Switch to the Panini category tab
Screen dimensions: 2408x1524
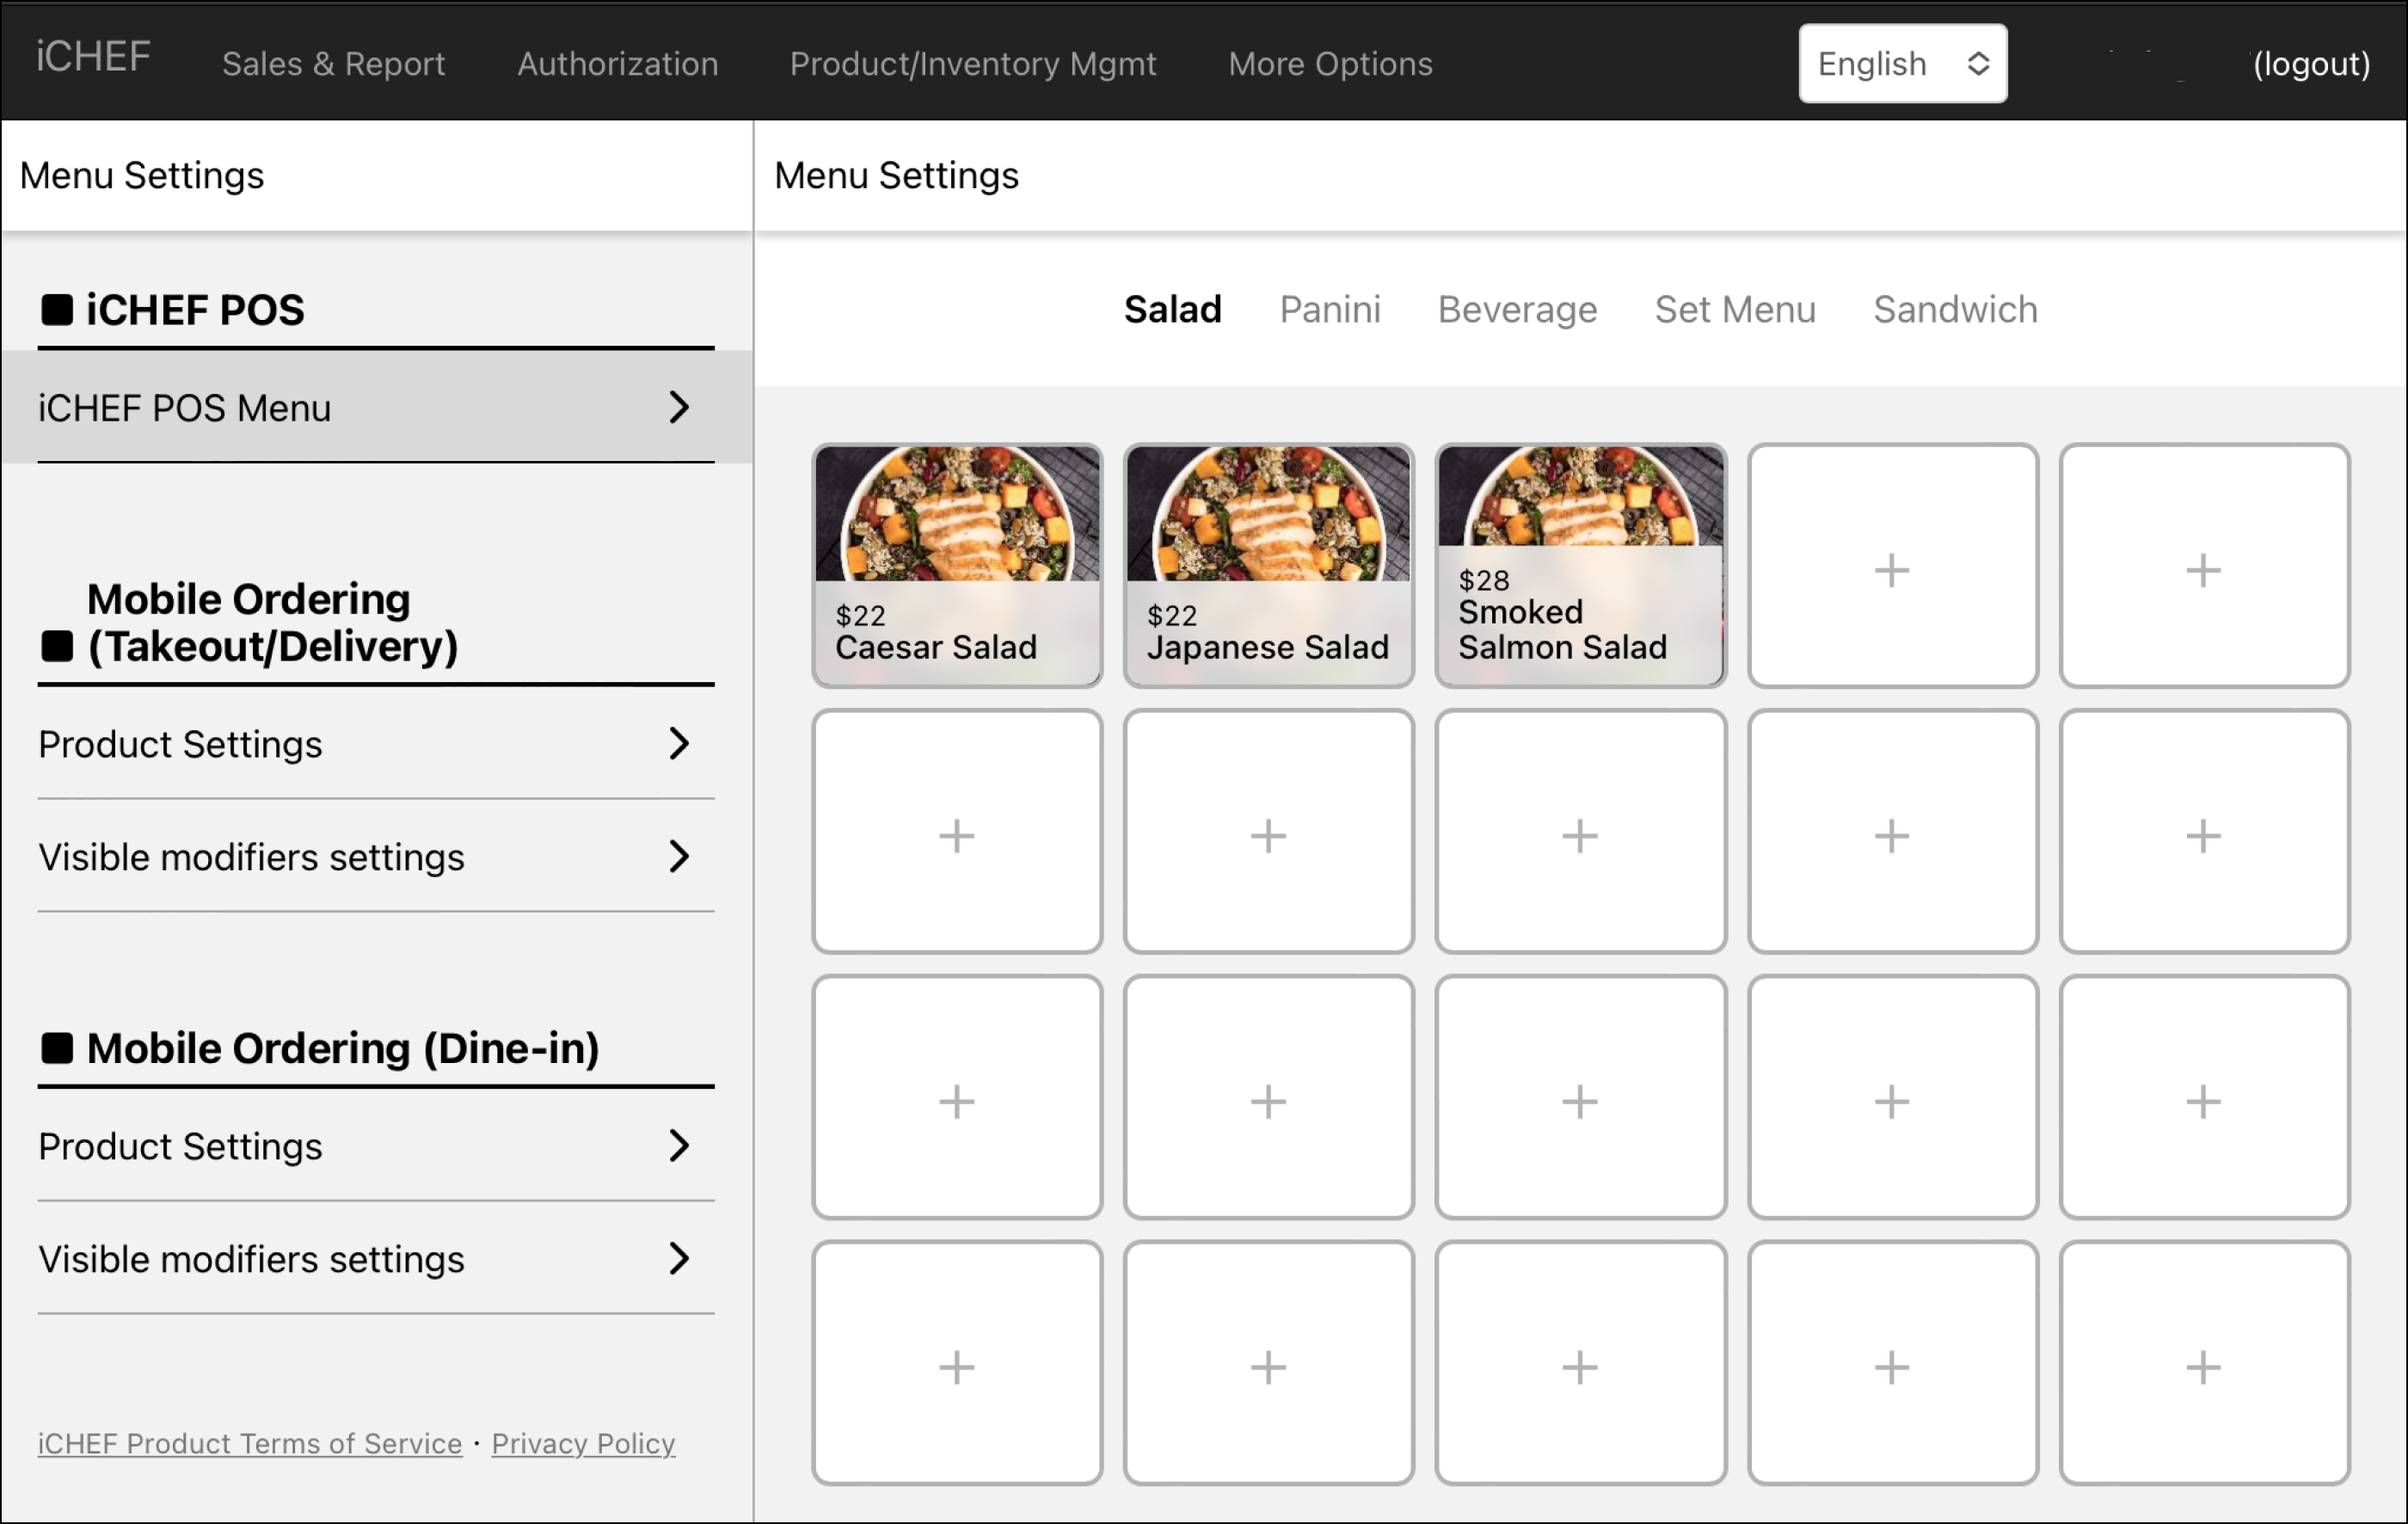(x=1330, y=309)
